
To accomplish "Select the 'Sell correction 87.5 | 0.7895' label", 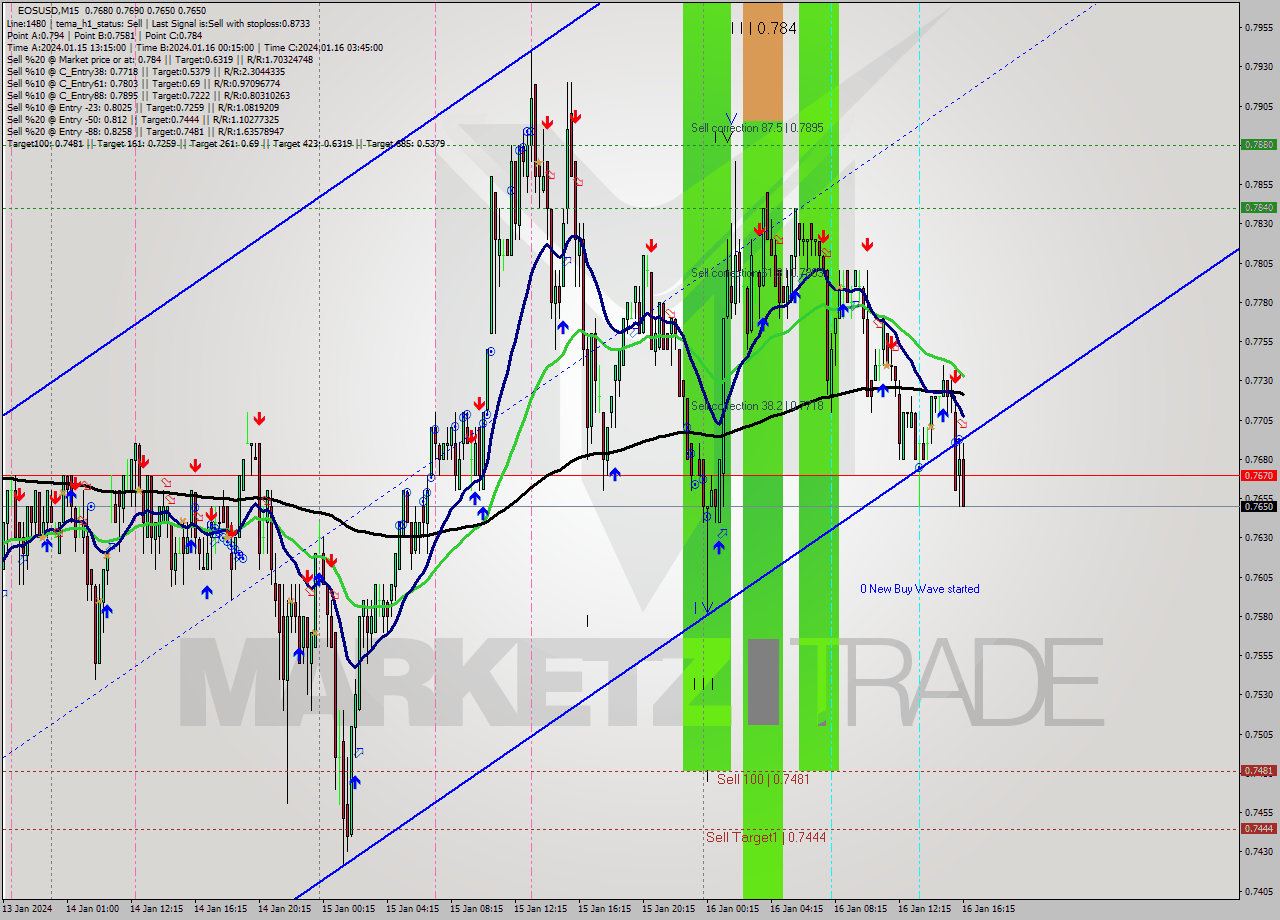I will pyautogui.click(x=757, y=128).
